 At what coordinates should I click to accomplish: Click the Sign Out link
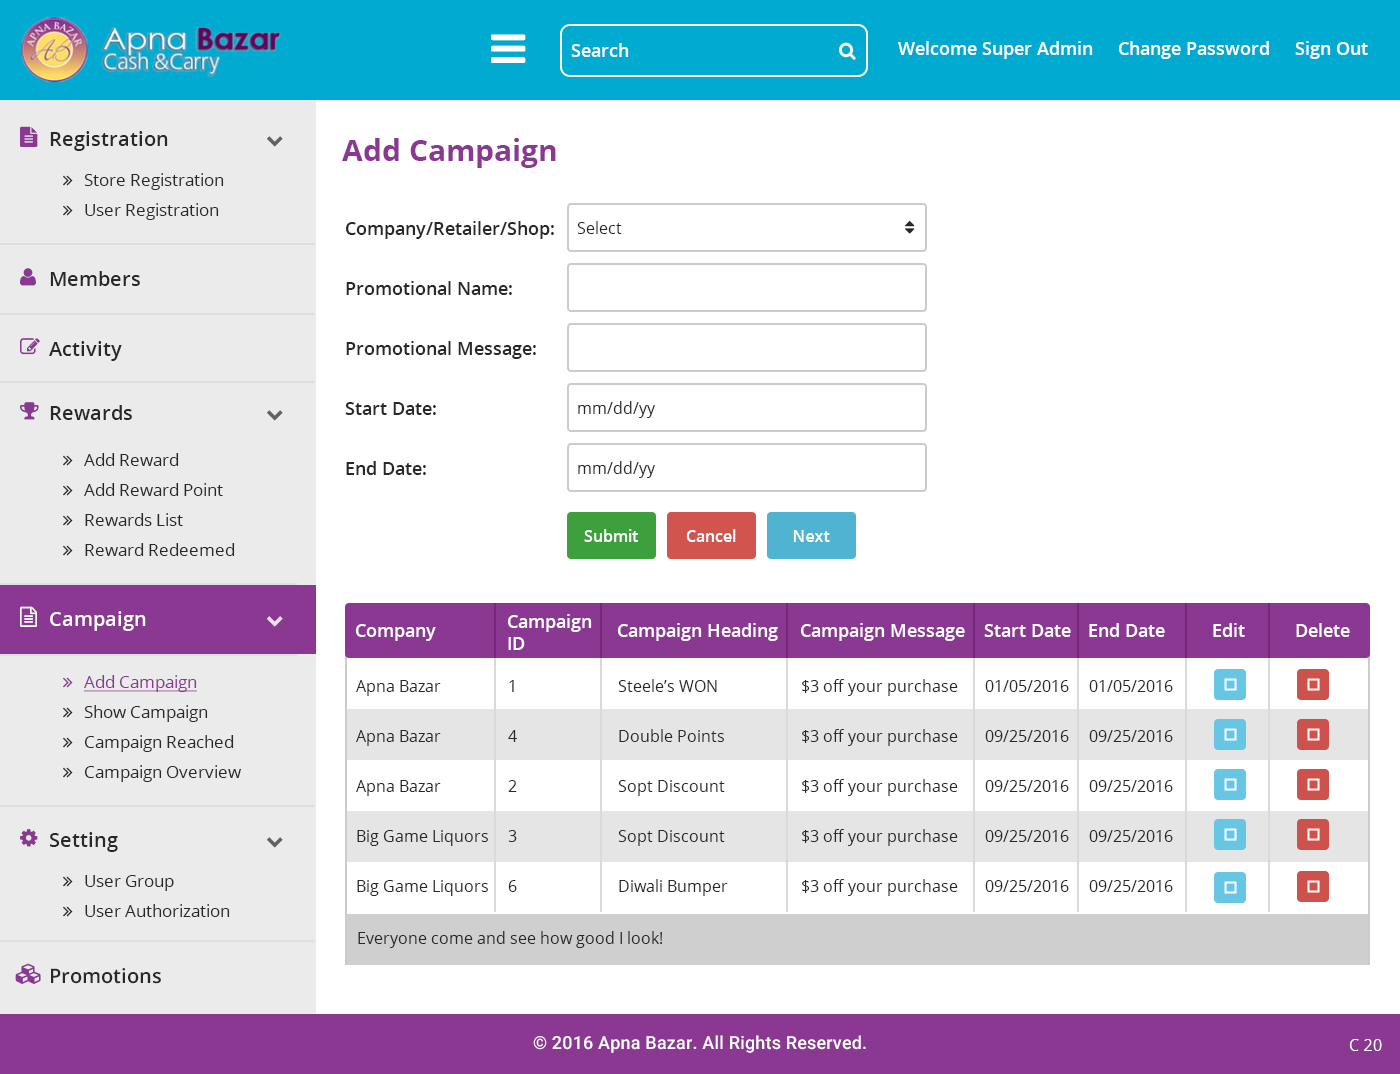click(x=1330, y=49)
